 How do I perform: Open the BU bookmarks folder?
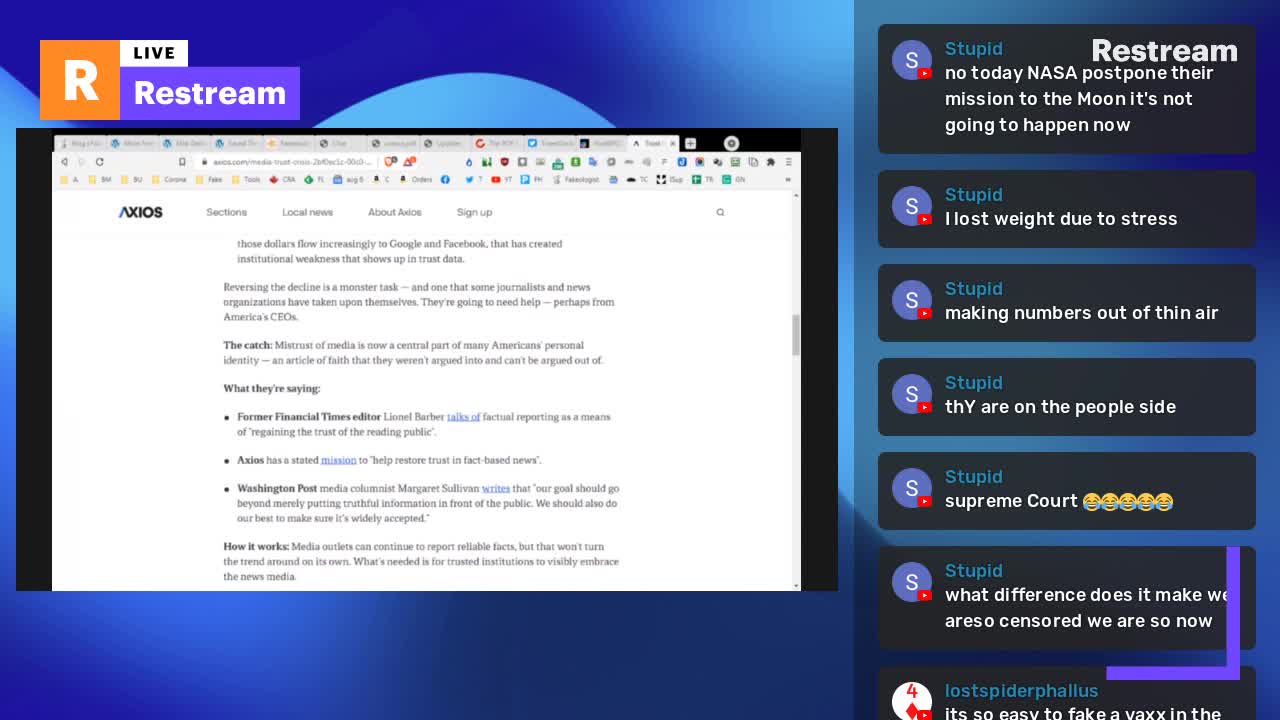click(134, 180)
